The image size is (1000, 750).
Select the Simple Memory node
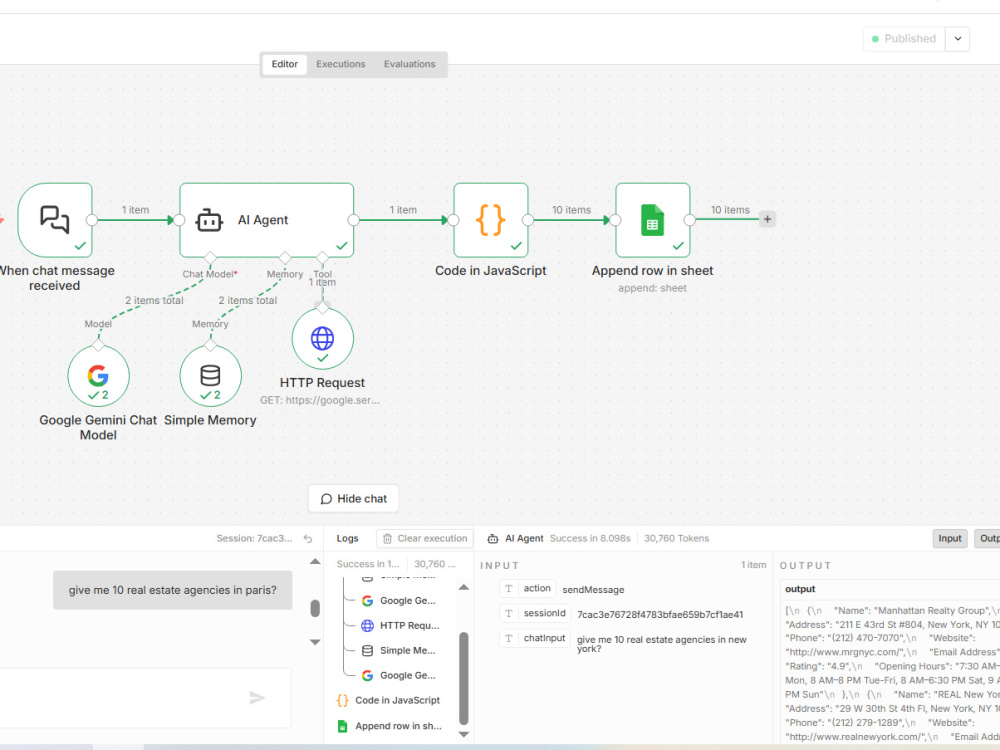[210, 376]
